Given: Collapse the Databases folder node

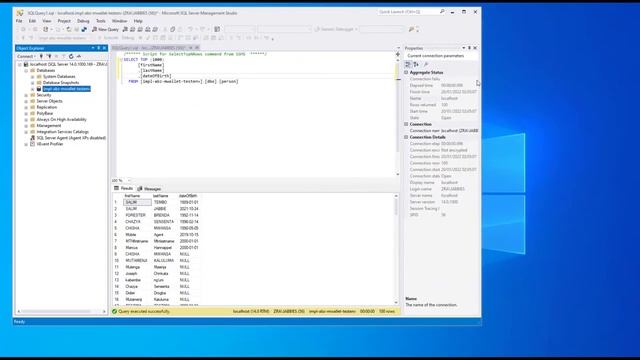Looking at the screenshot, I should pyautogui.click(x=26, y=71).
